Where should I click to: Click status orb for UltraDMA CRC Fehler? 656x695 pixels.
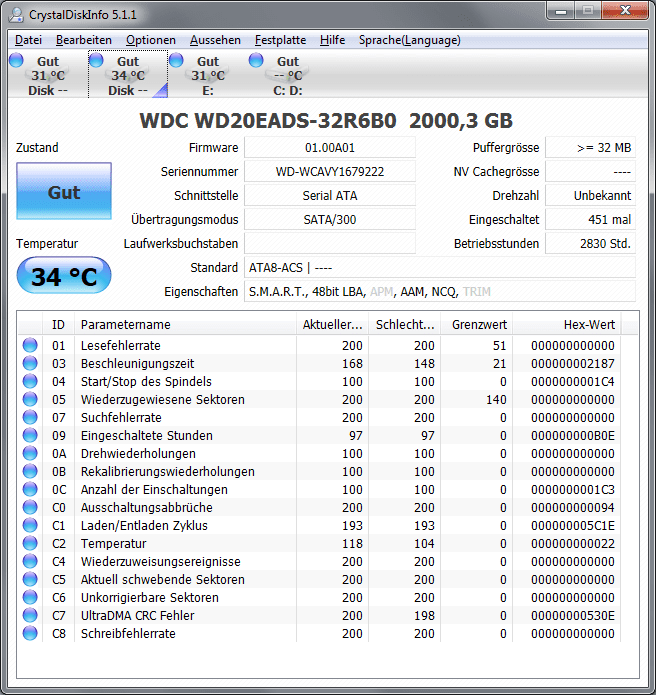tap(30, 615)
